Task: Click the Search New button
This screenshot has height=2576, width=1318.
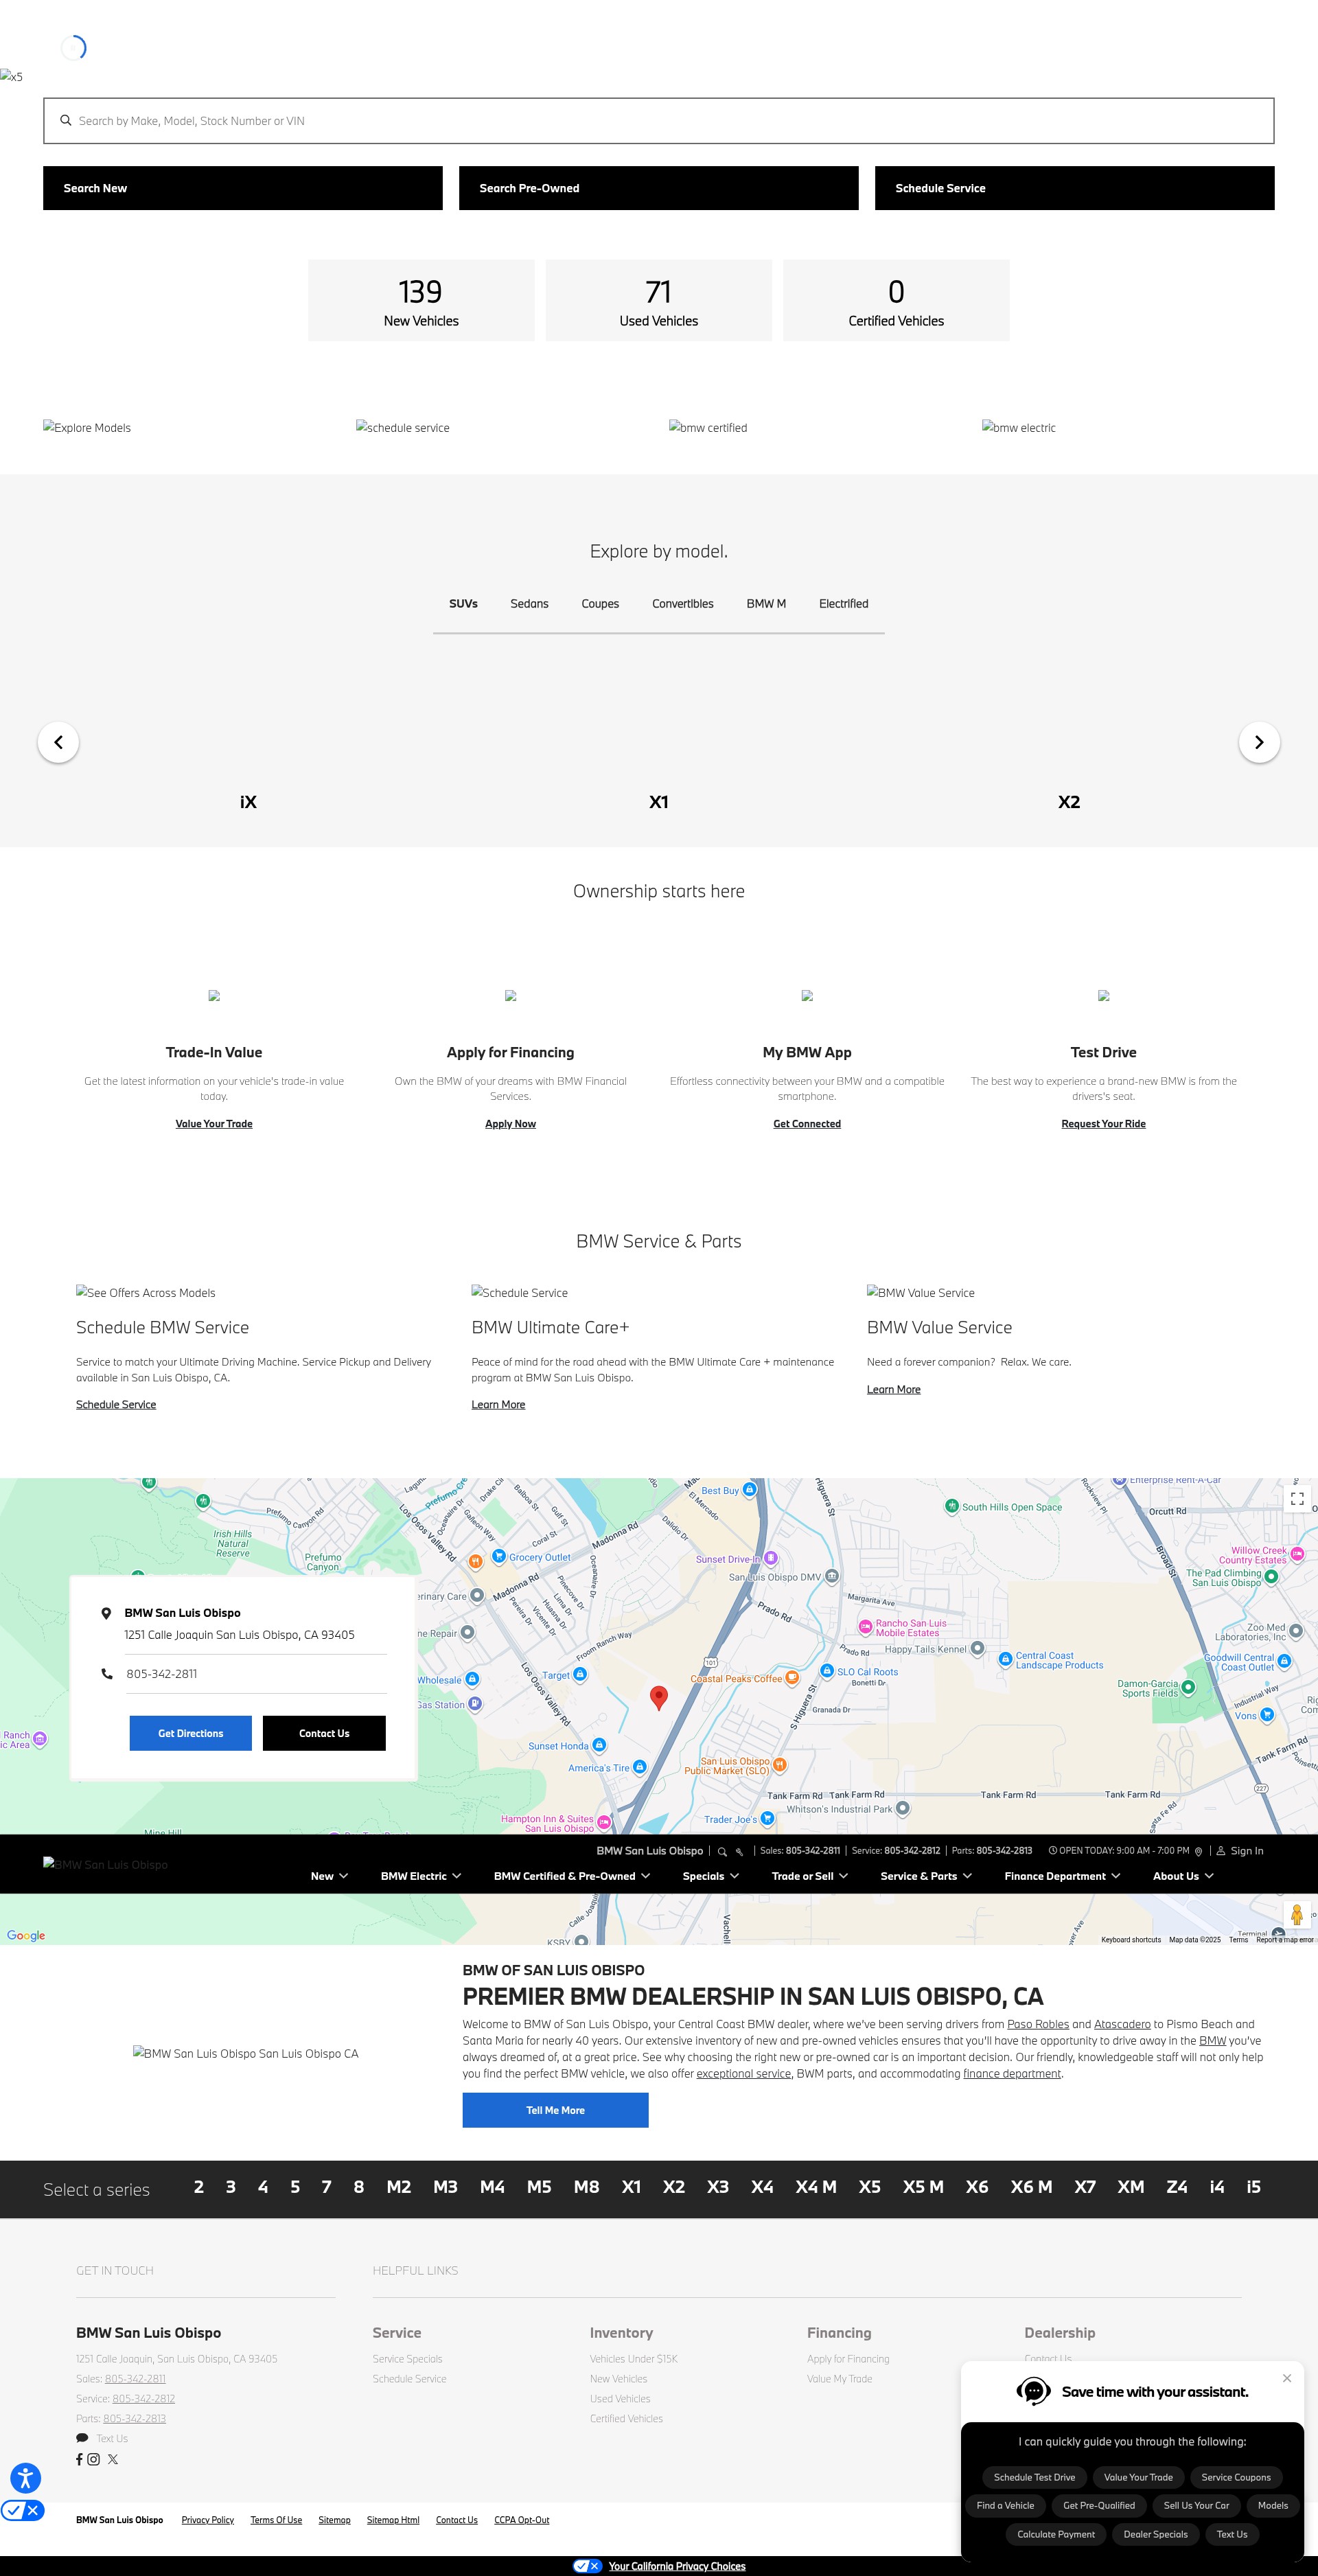Action: (x=243, y=188)
